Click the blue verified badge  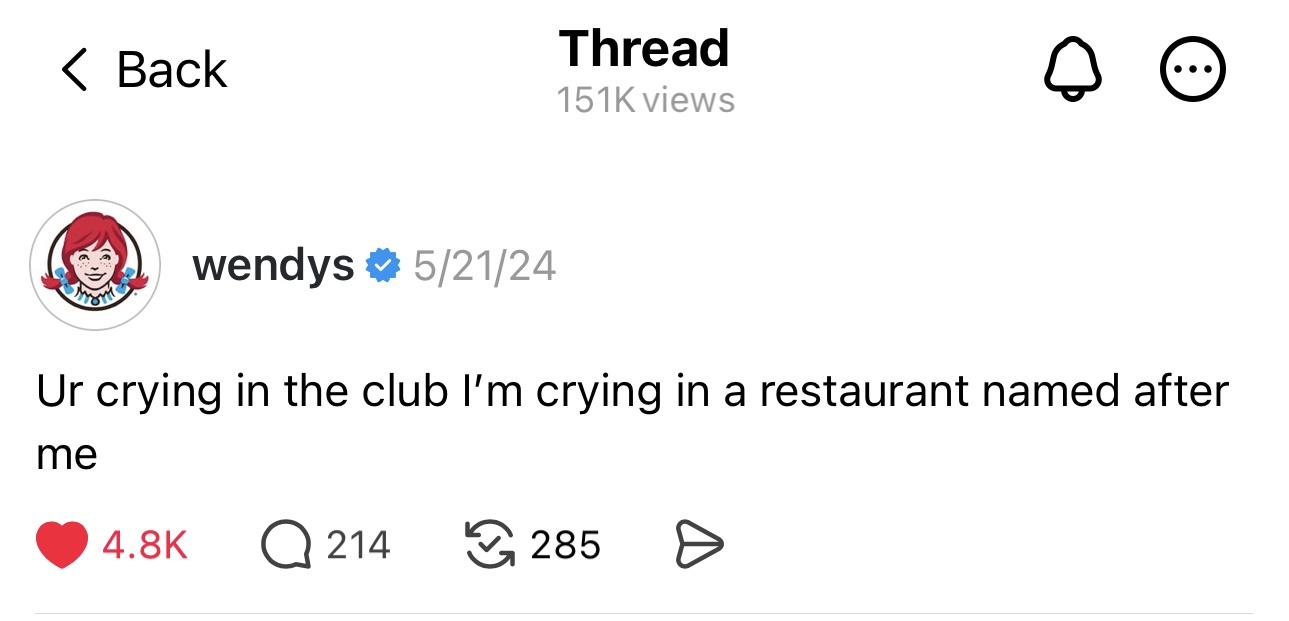(383, 266)
